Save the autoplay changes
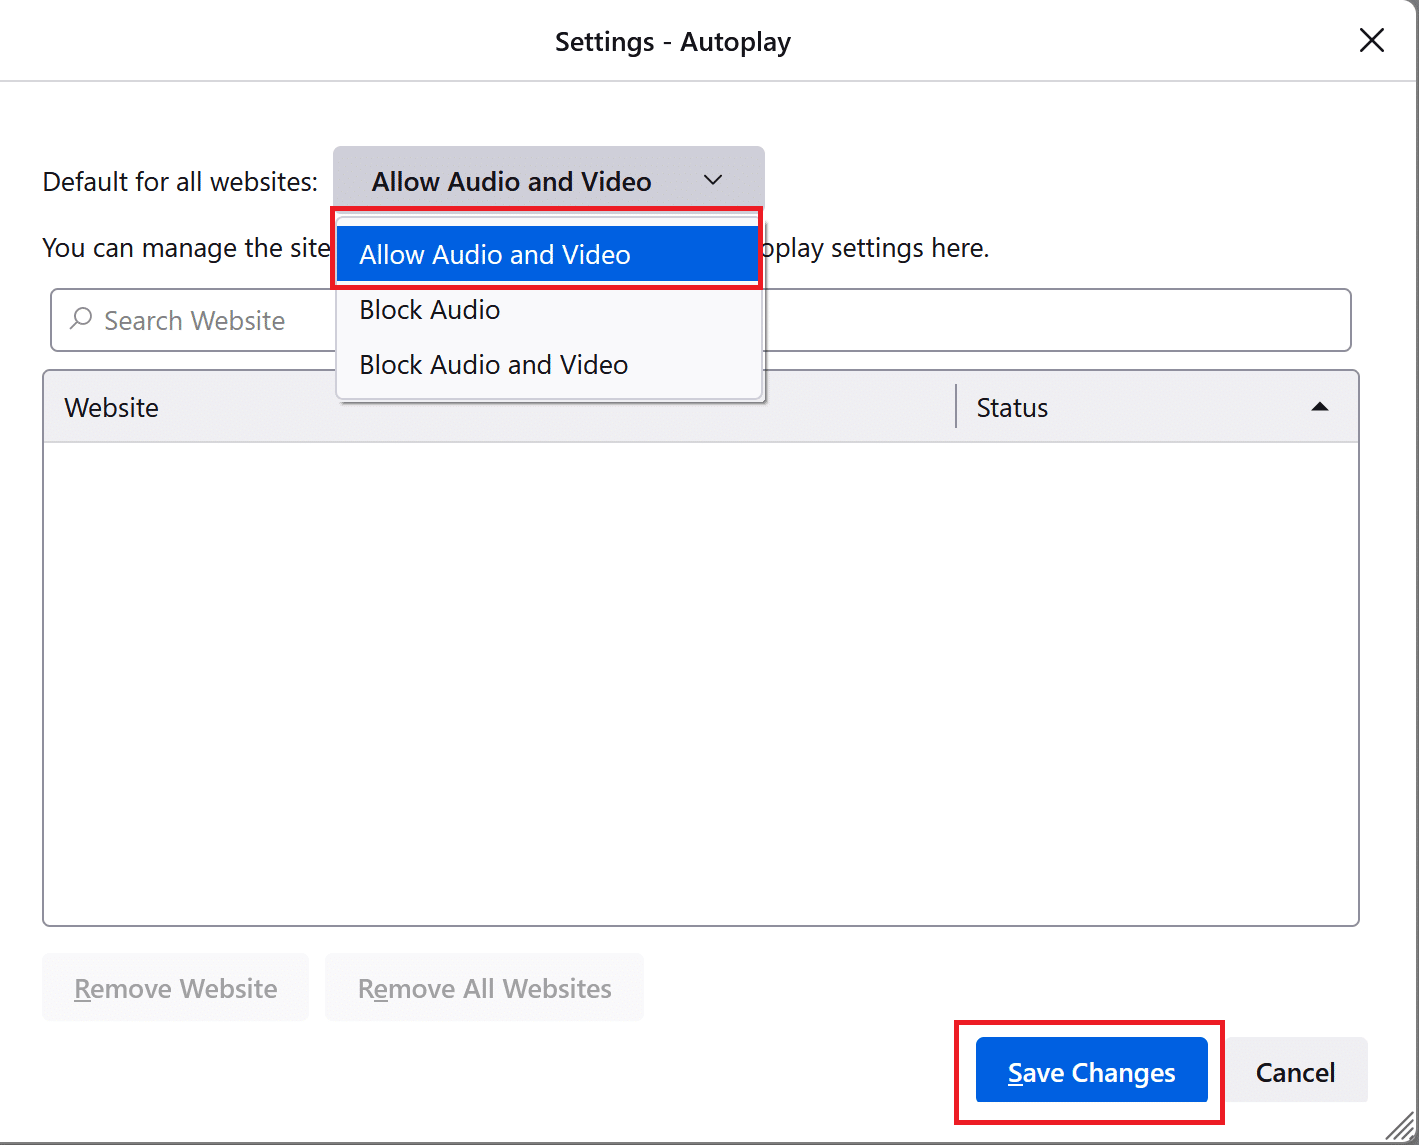1419x1145 pixels. click(1090, 1071)
